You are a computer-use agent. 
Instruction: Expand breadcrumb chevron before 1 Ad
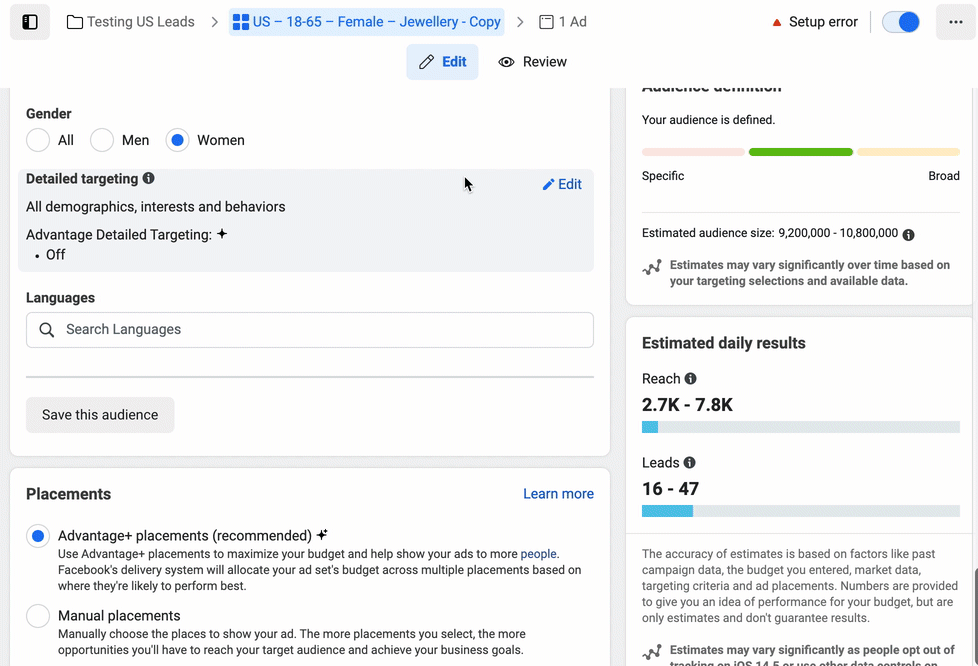pos(520,22)
